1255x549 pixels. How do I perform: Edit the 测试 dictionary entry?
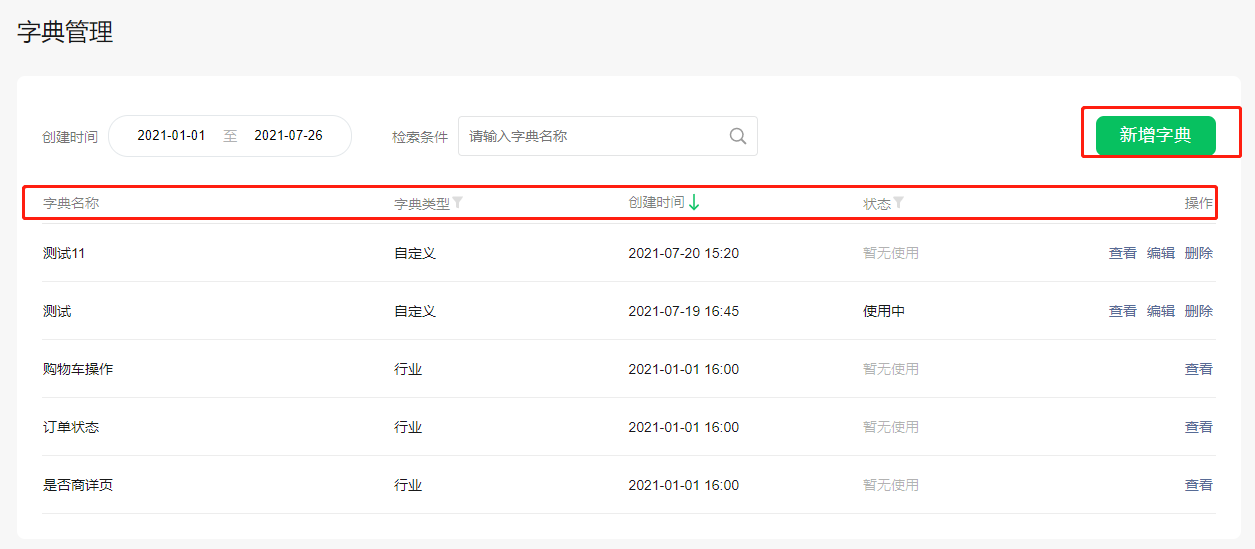(x=1160, y=311)
